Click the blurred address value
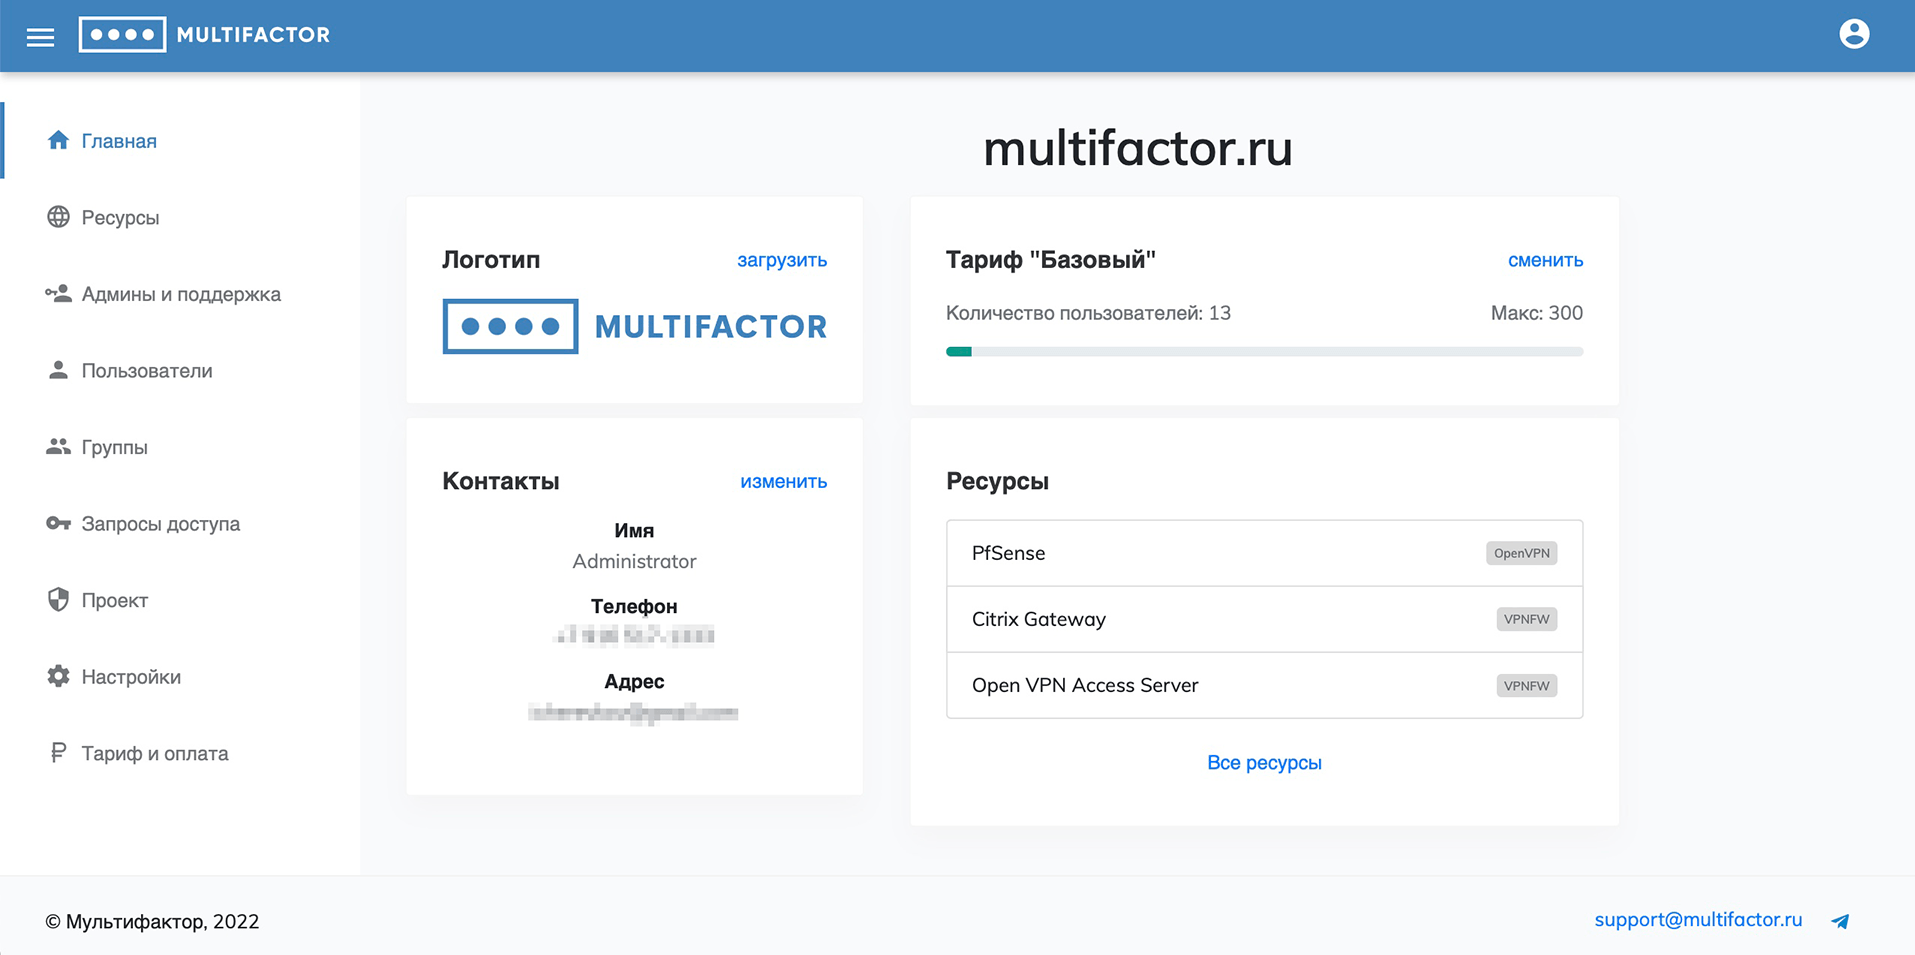This screenshot has height=955, width=1915. click(x=633, y=713)
